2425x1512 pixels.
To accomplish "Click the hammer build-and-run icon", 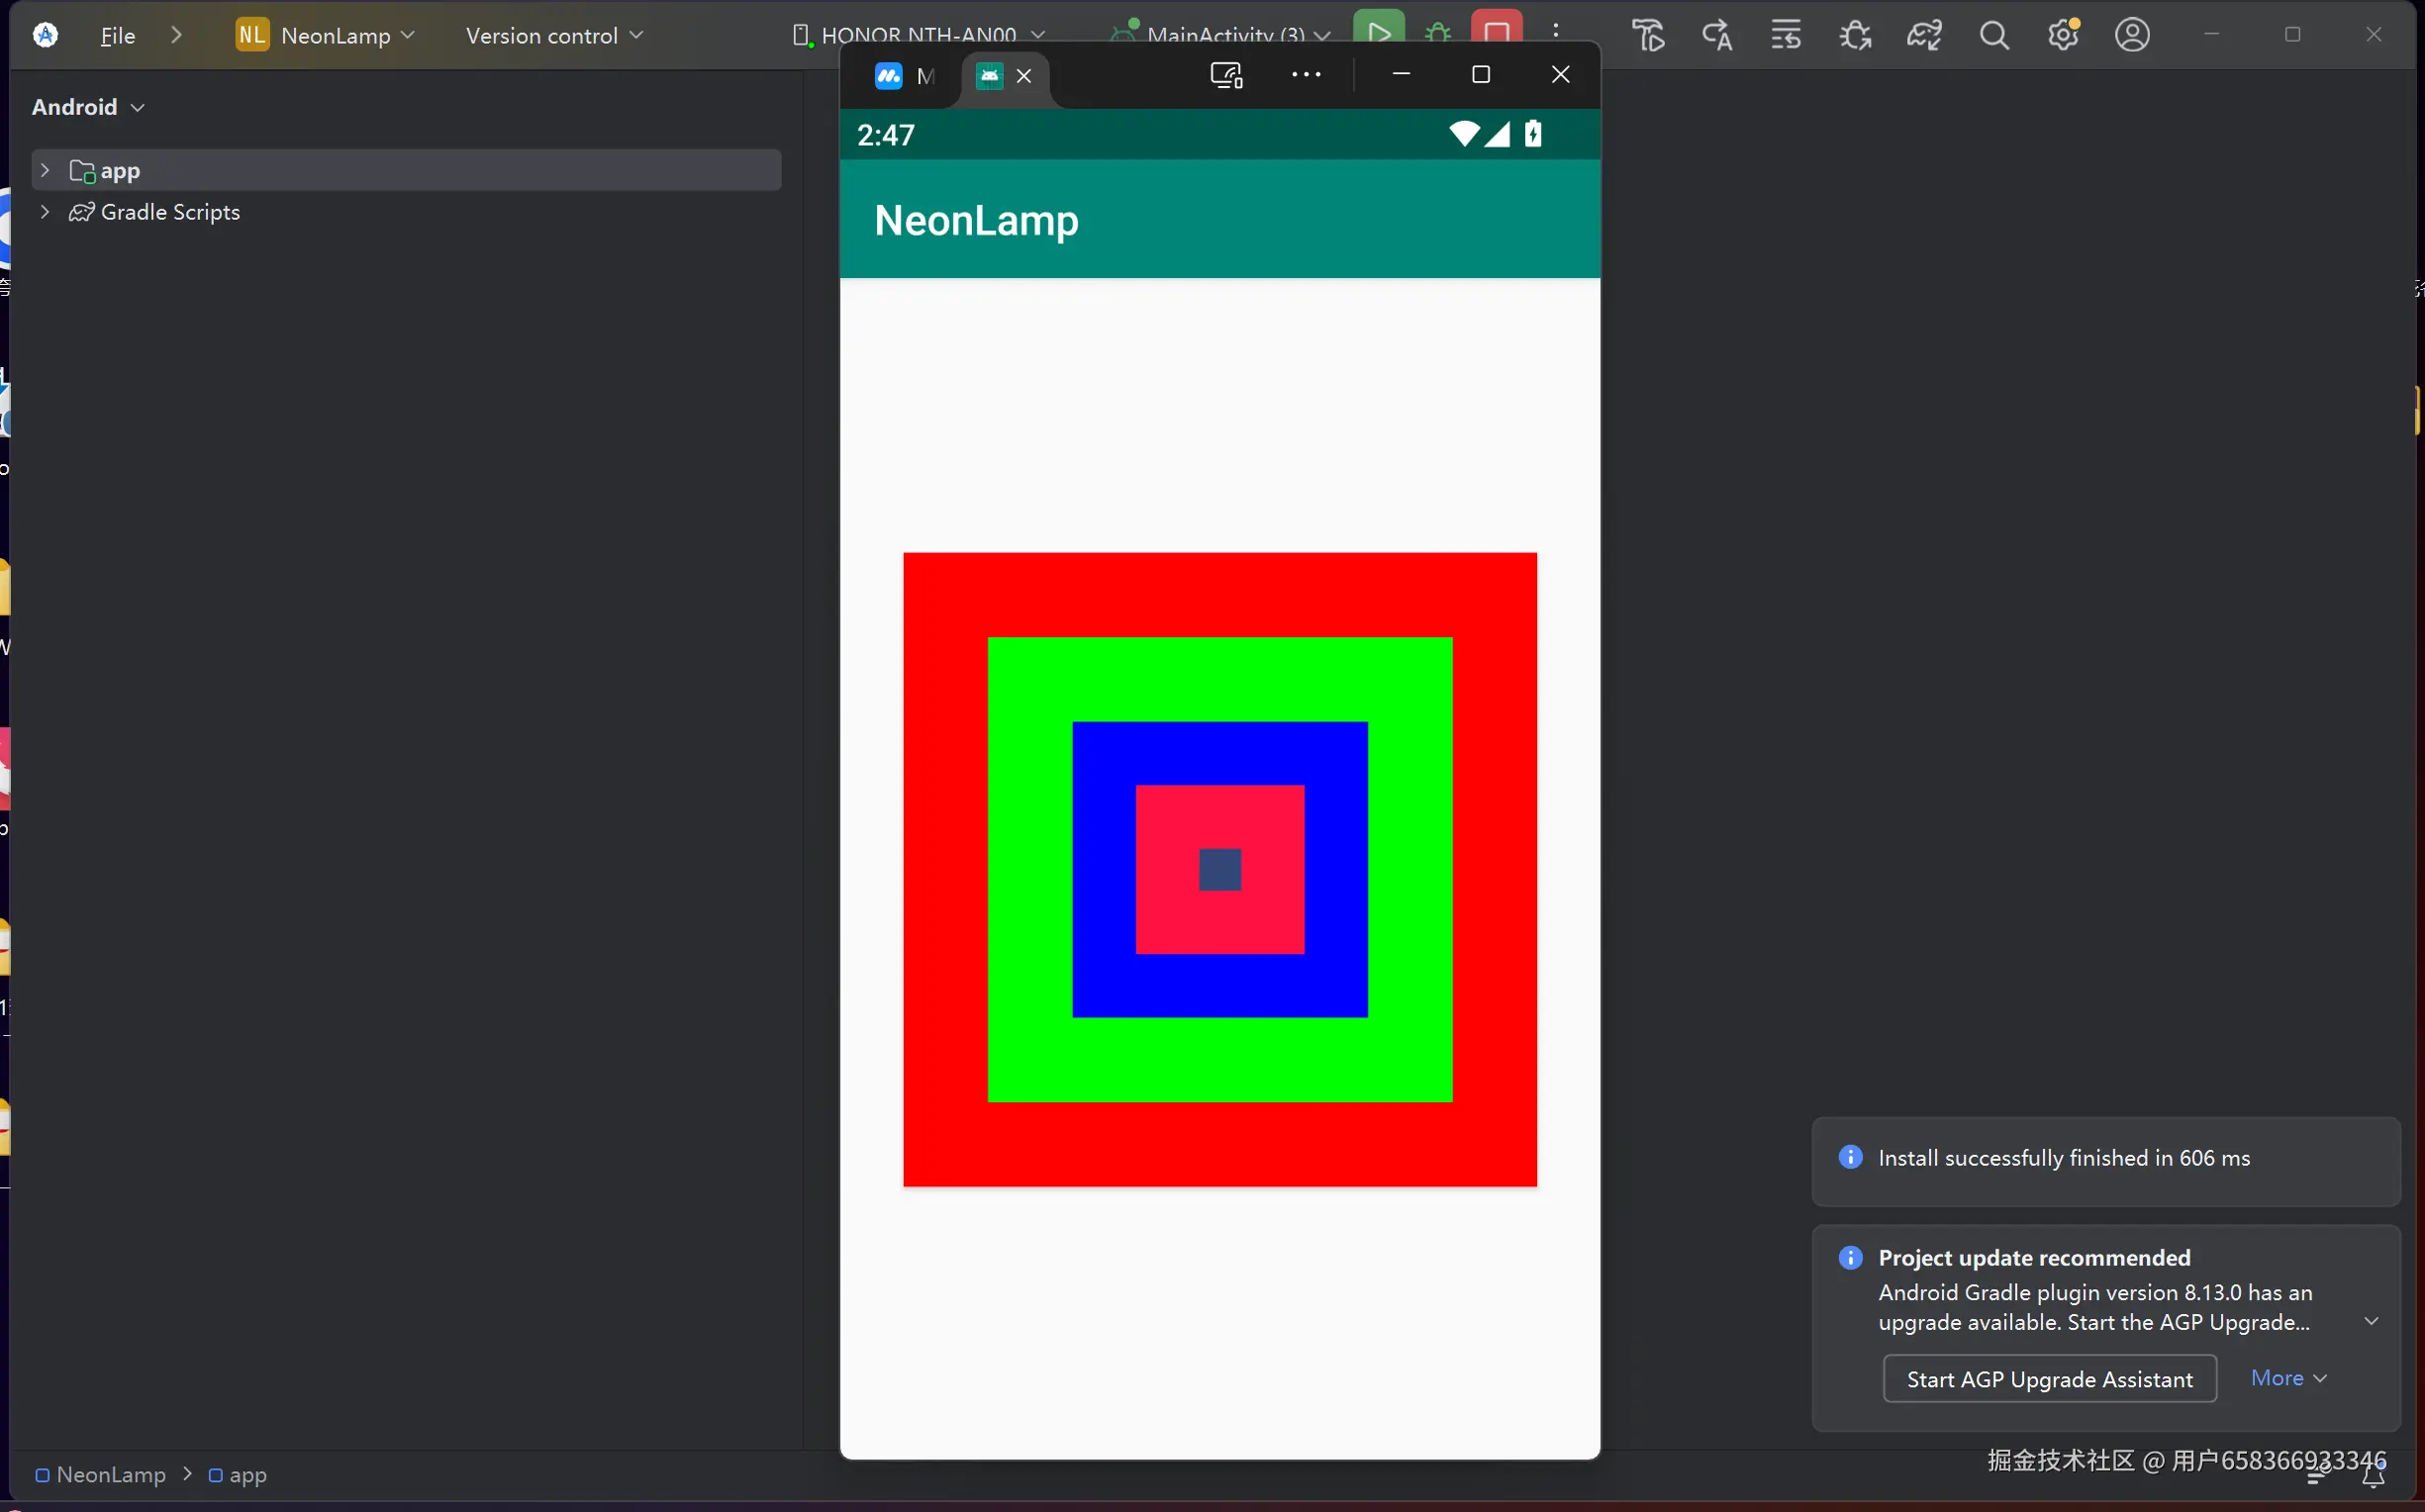I will click(x=1648, y=36).
